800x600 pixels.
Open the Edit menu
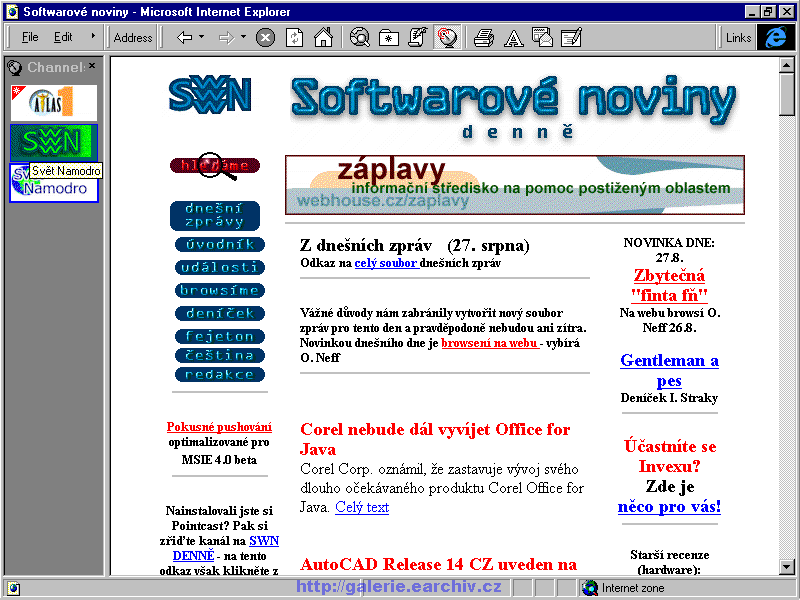tap(63, 37)
